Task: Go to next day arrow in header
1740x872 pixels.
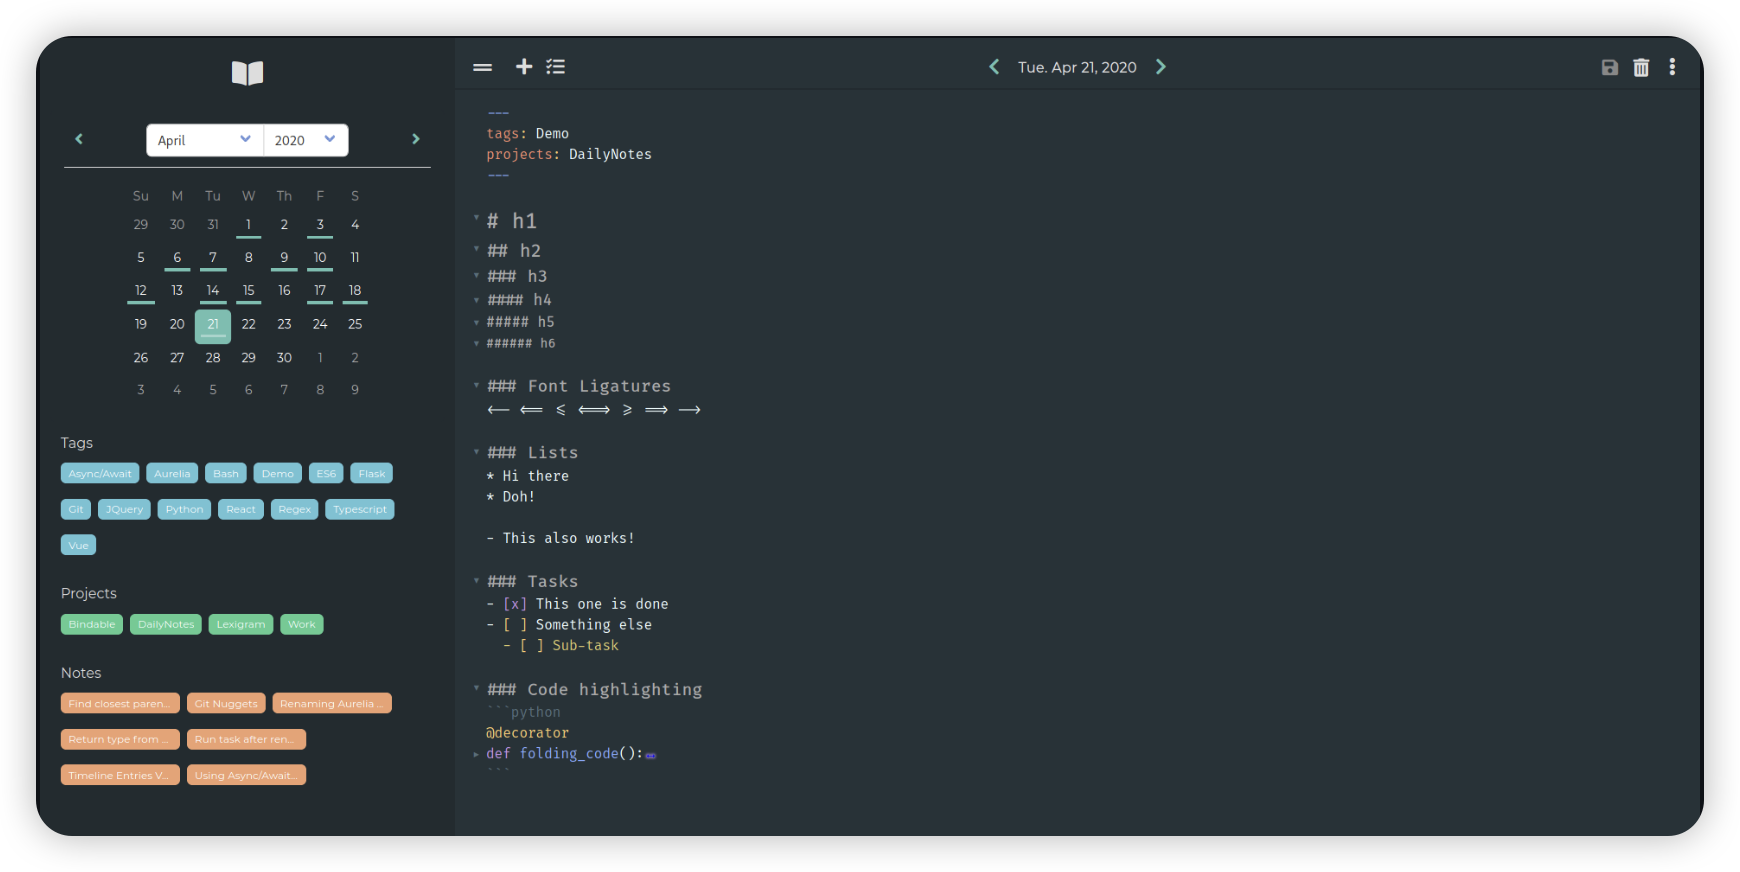Action: pos(1161,66)
